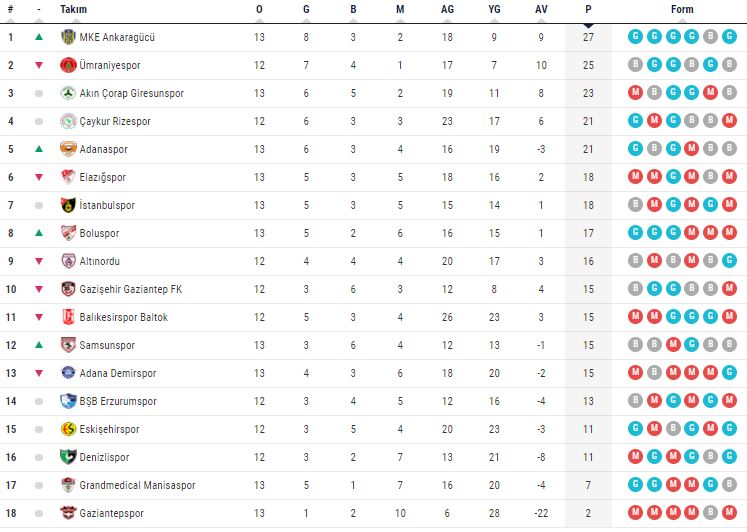Click the Denizlispor team badge
The width and height of the screenshot is (747, 532).
[68, 457]
